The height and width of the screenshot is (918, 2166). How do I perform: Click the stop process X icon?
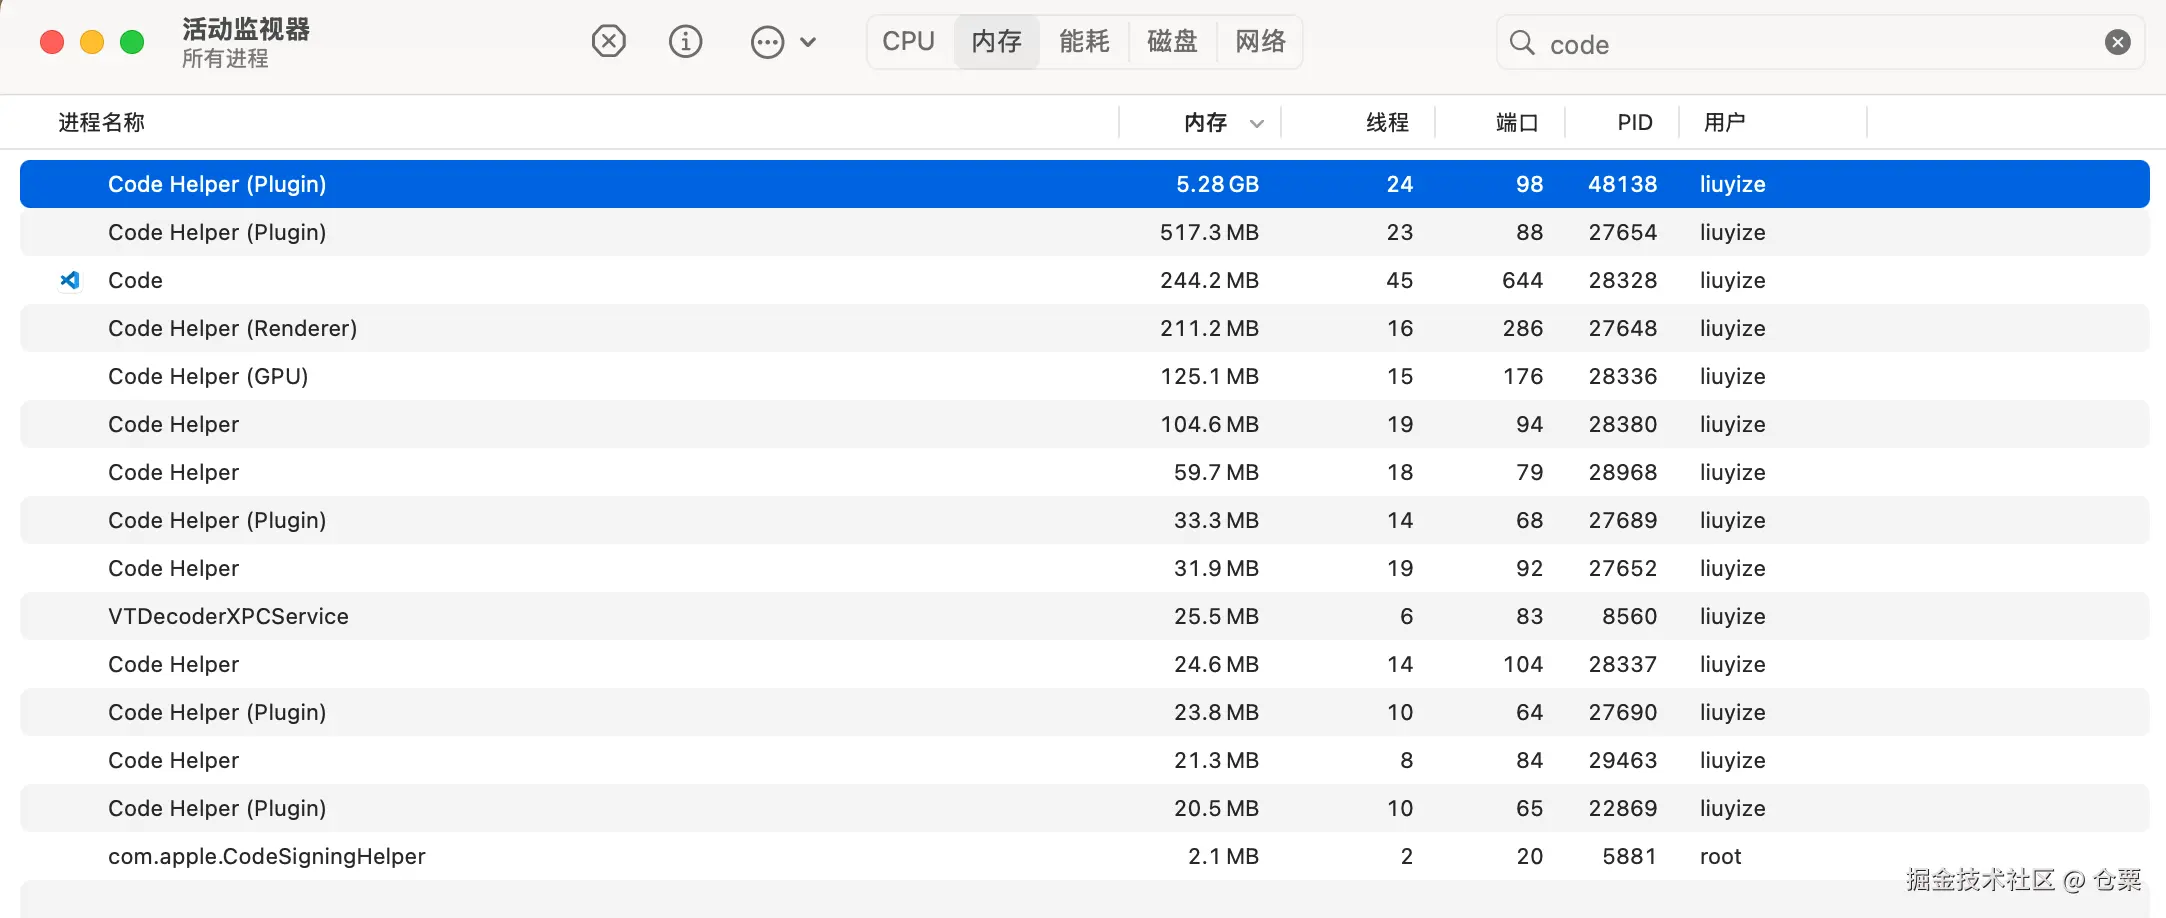pyautogui.click(x=608, y=42)
